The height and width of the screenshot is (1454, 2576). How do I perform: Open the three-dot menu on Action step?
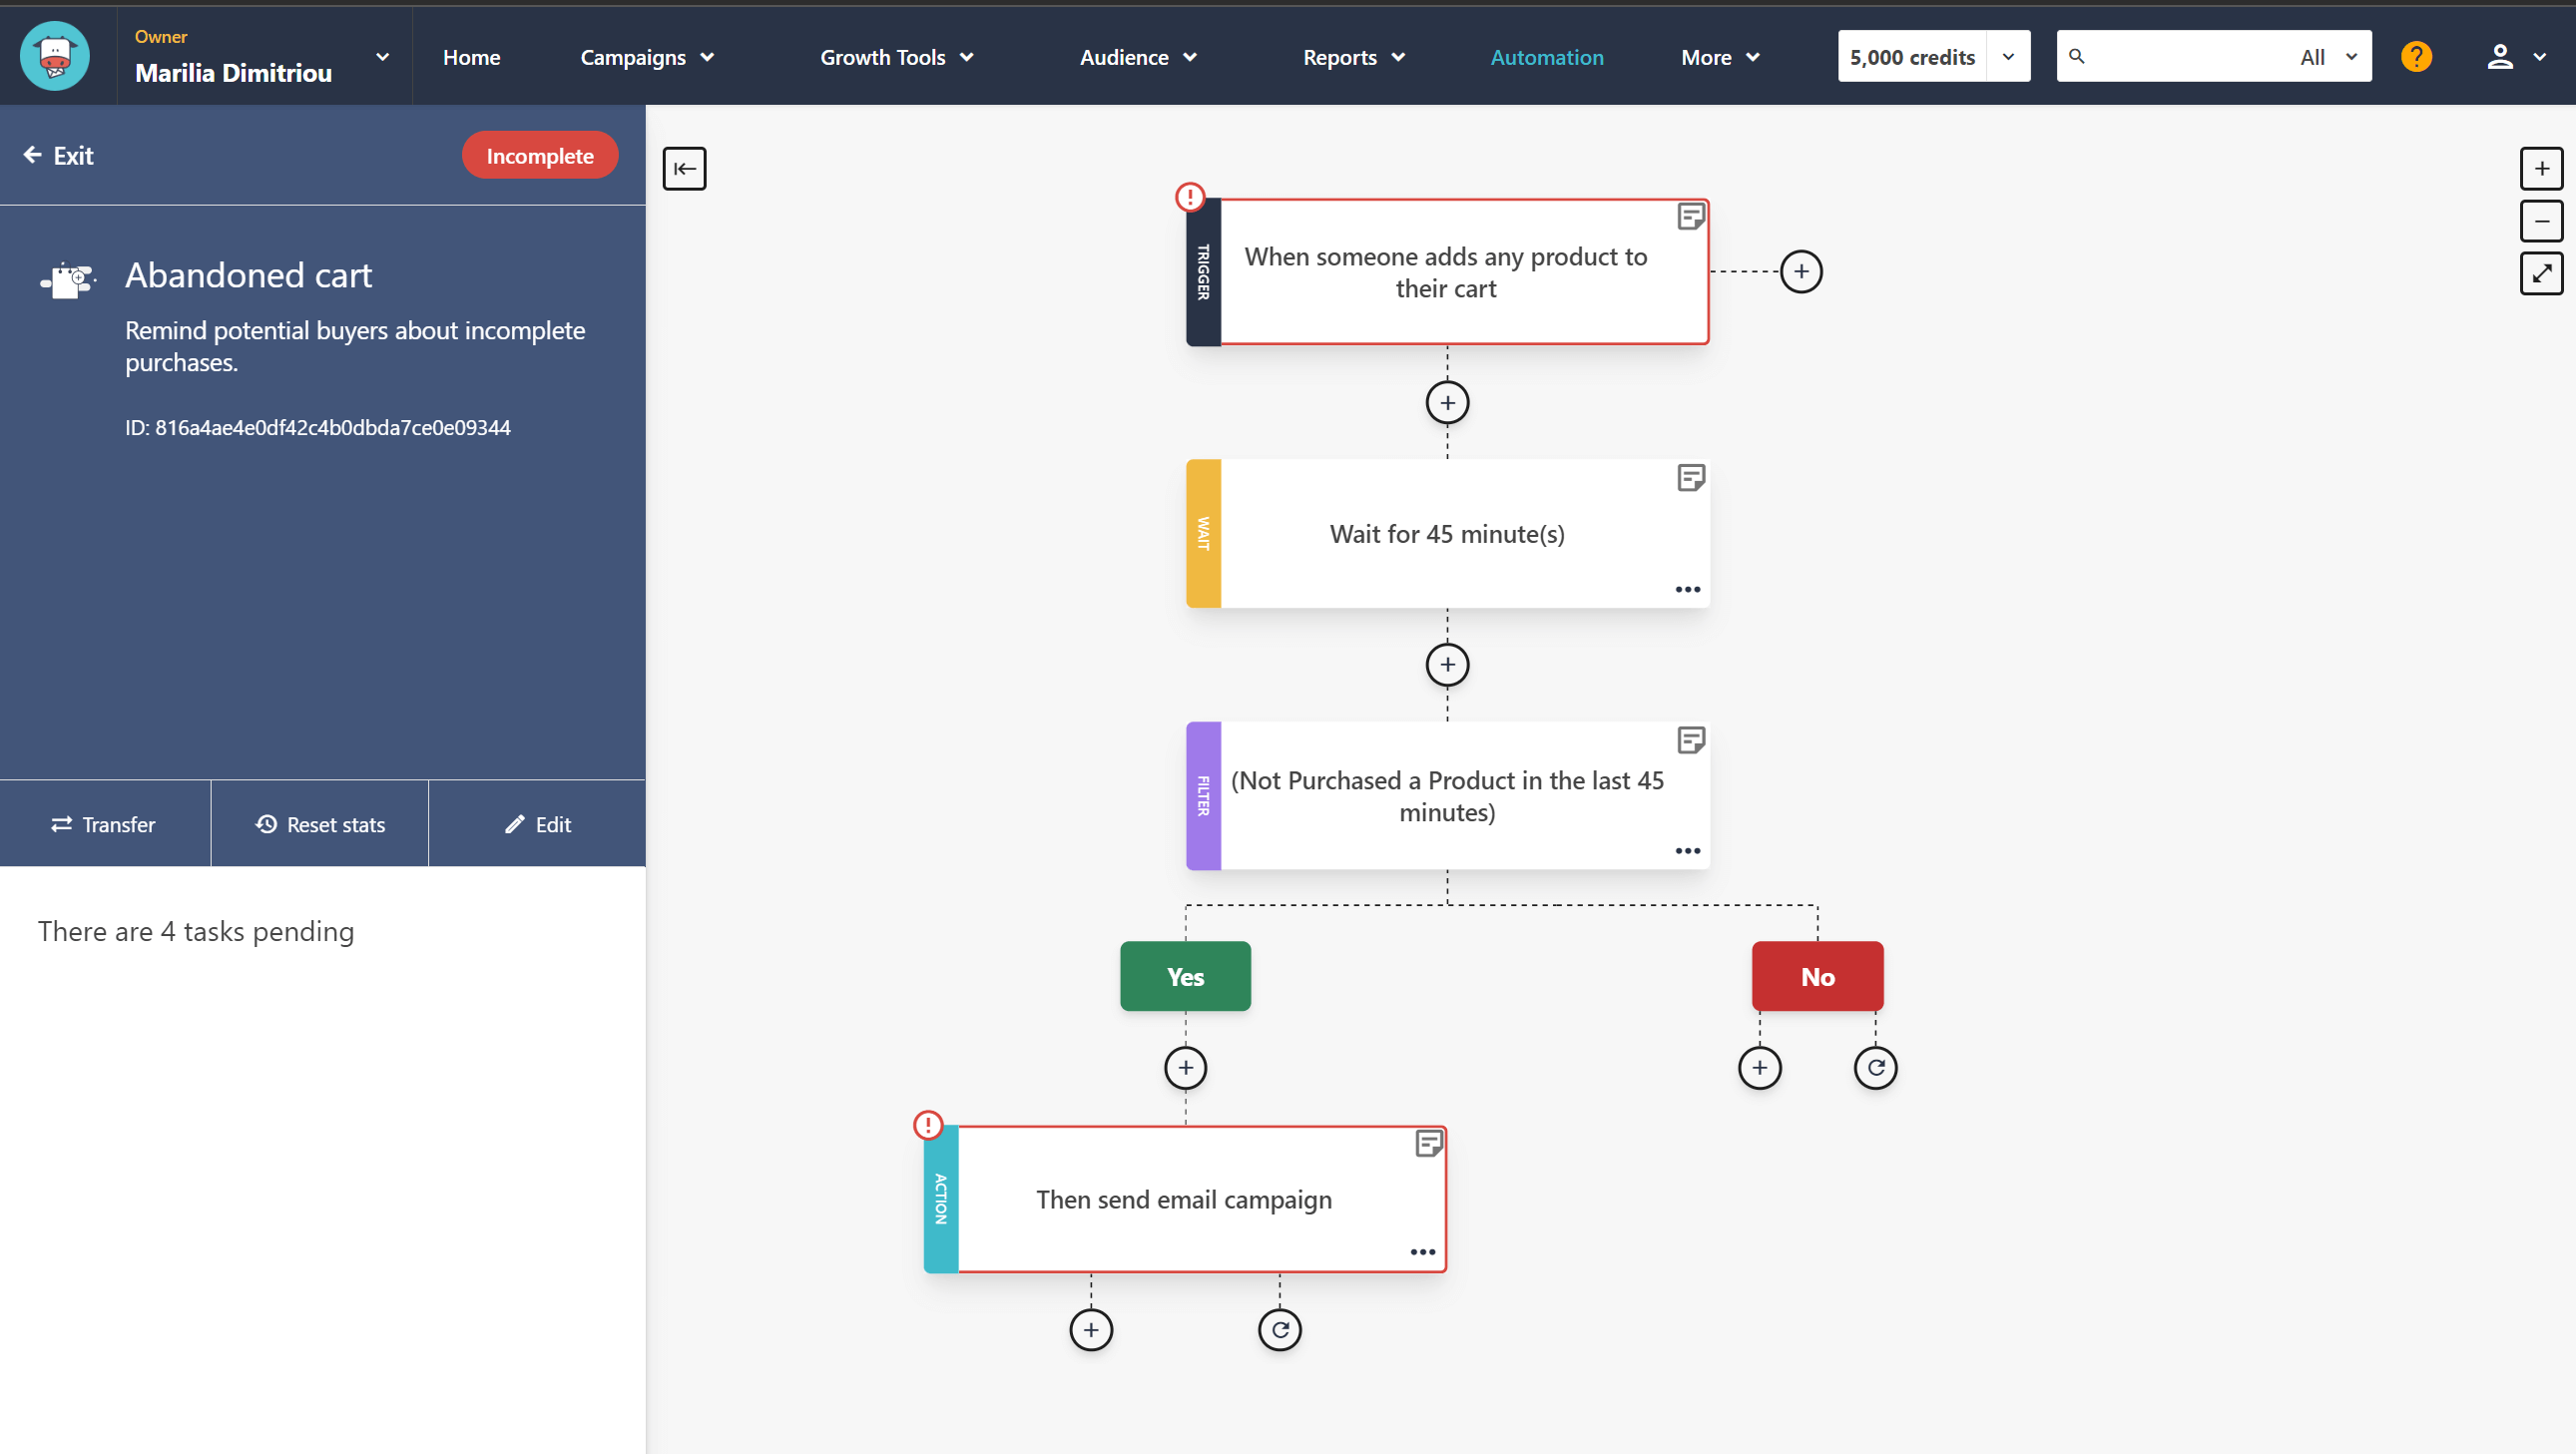[x=1422, y=1252]
